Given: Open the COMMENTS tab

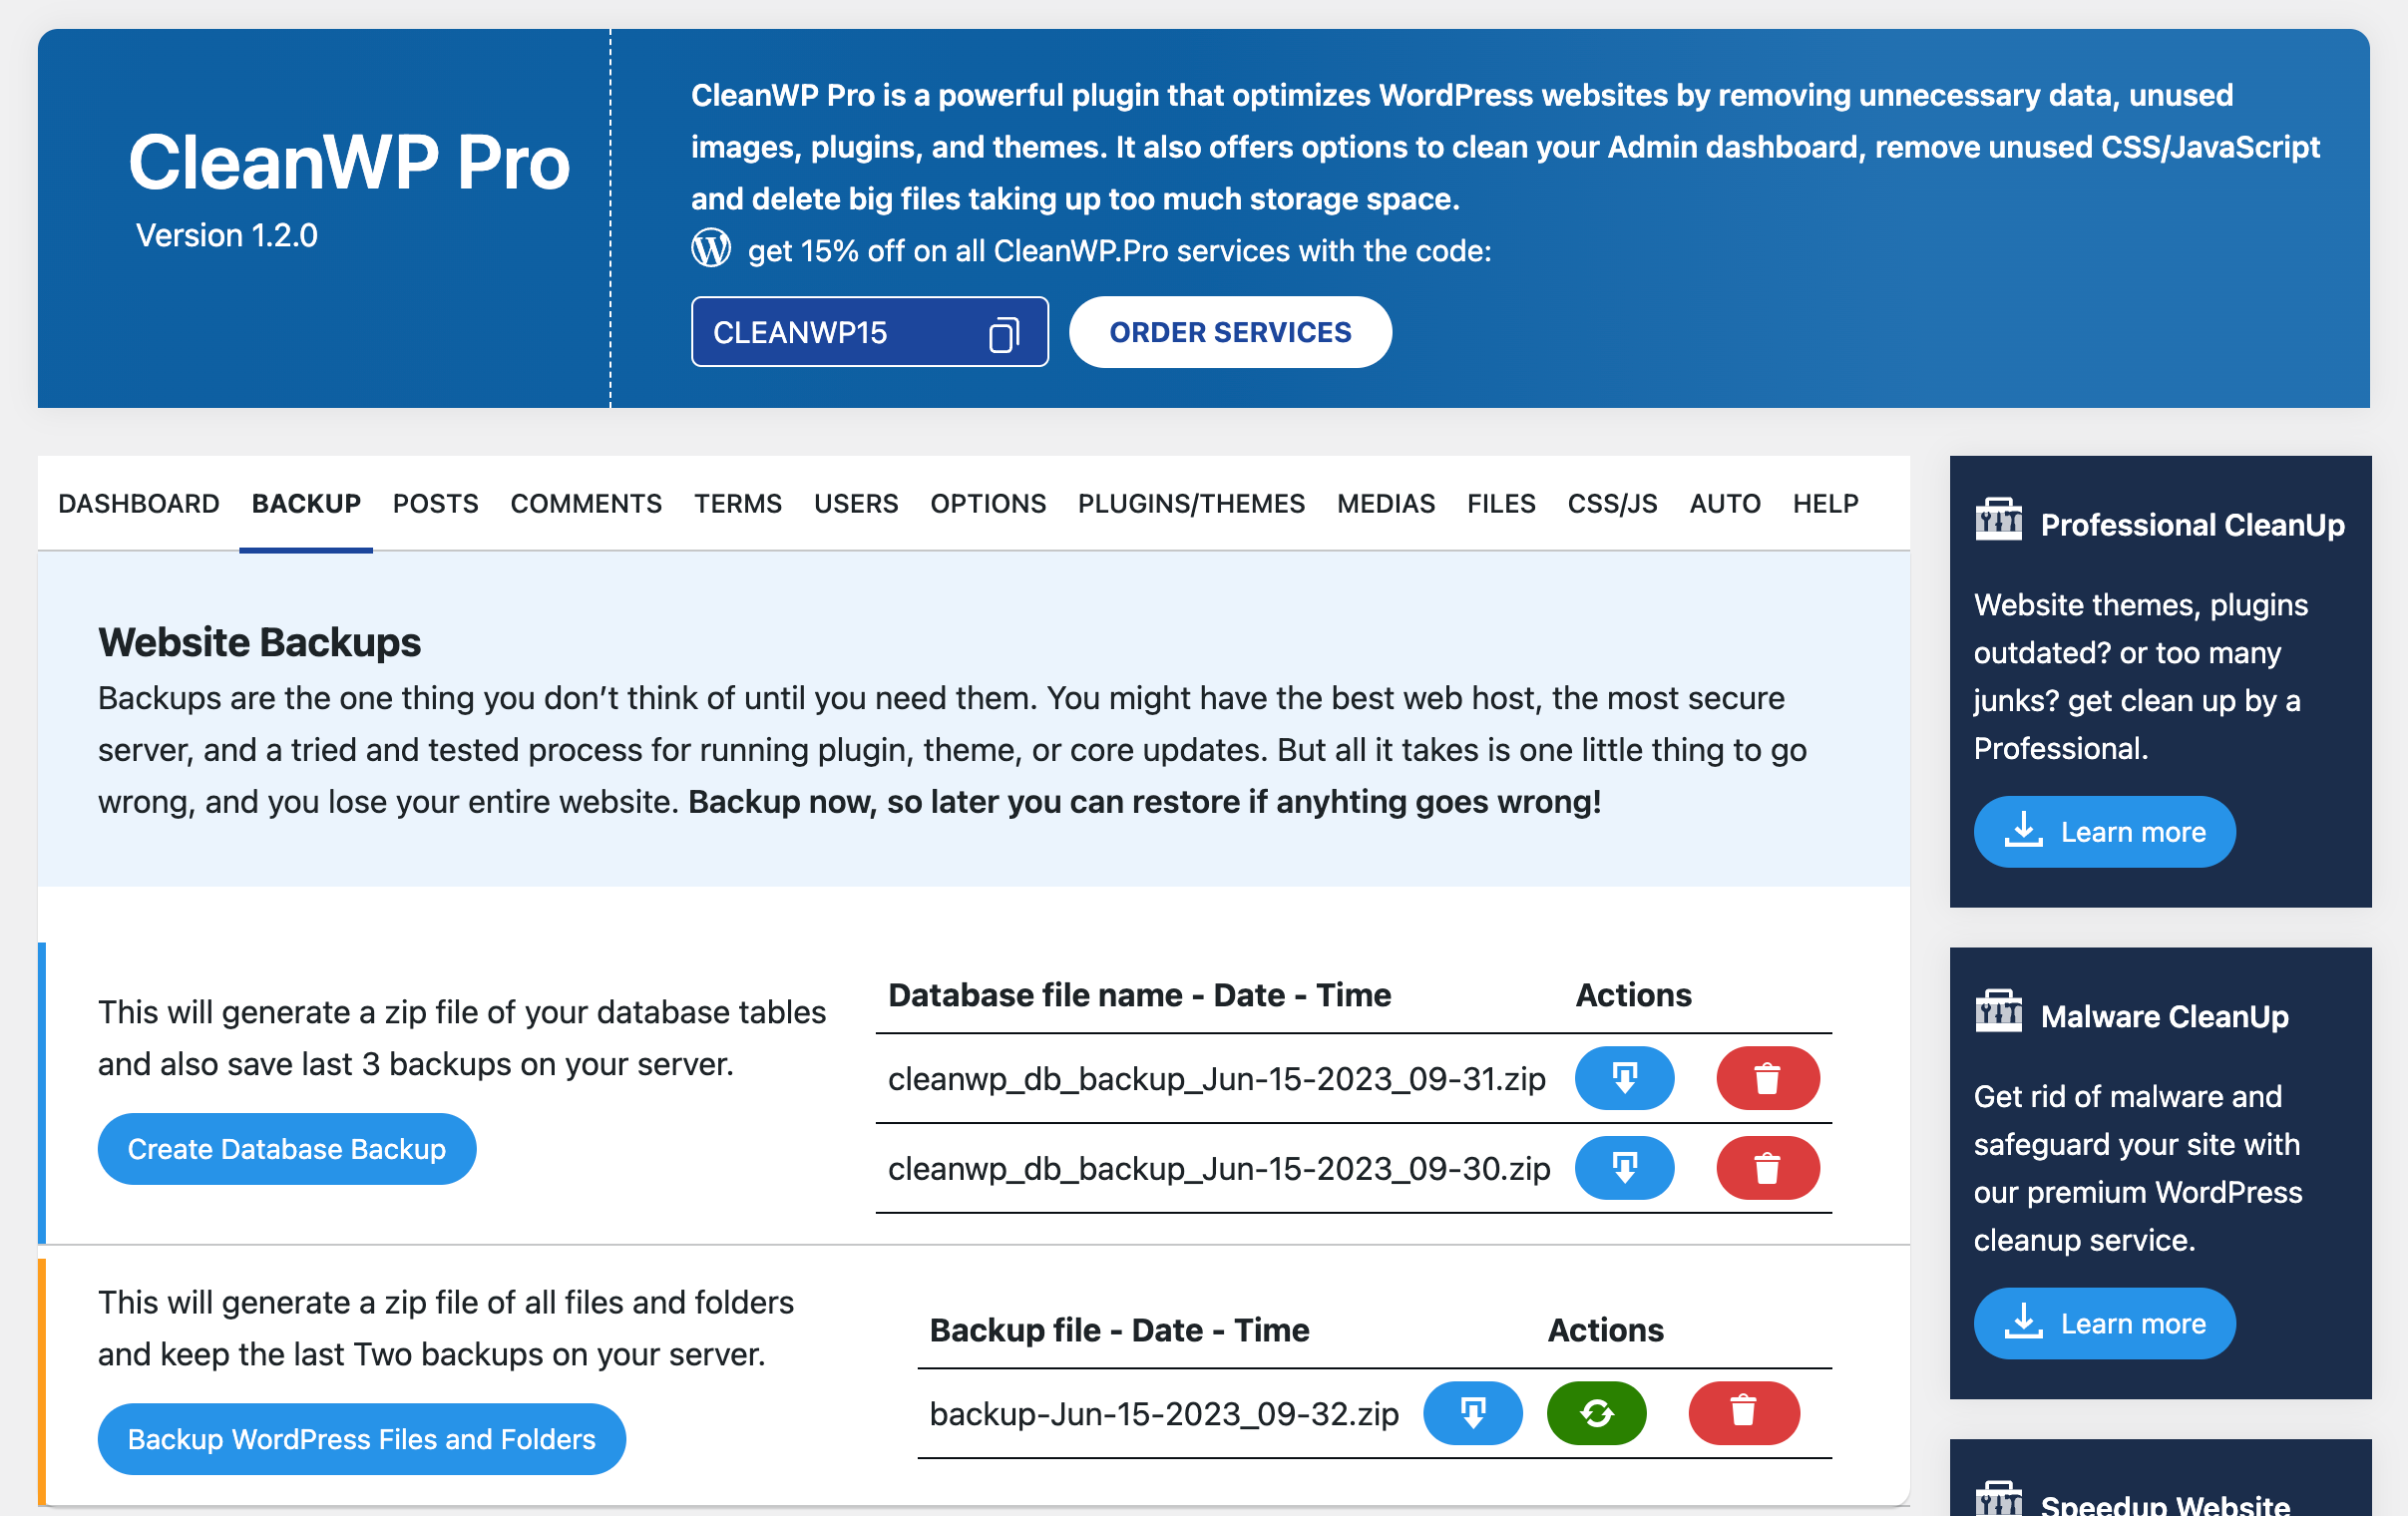Looking at the screenshot, I should click(x=586, y=503).
